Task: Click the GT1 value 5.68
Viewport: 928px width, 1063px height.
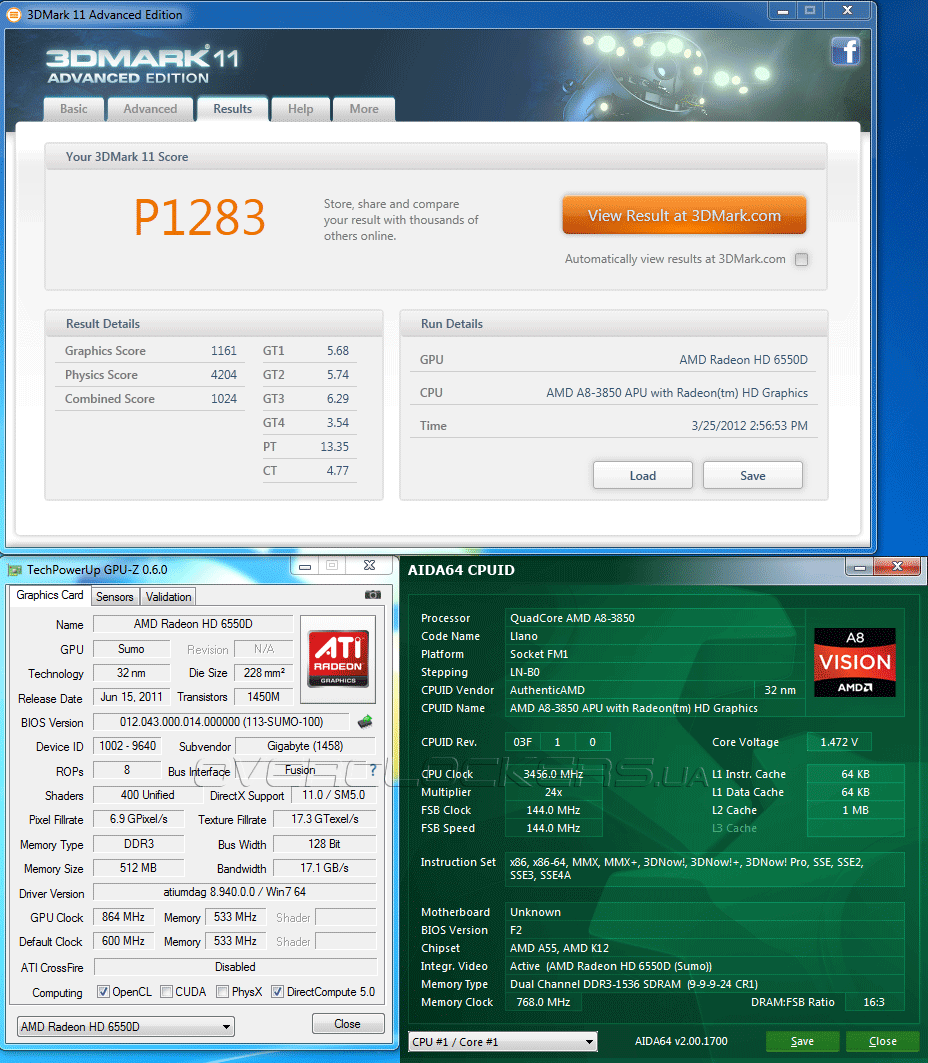Action: [x=338, y=351]
